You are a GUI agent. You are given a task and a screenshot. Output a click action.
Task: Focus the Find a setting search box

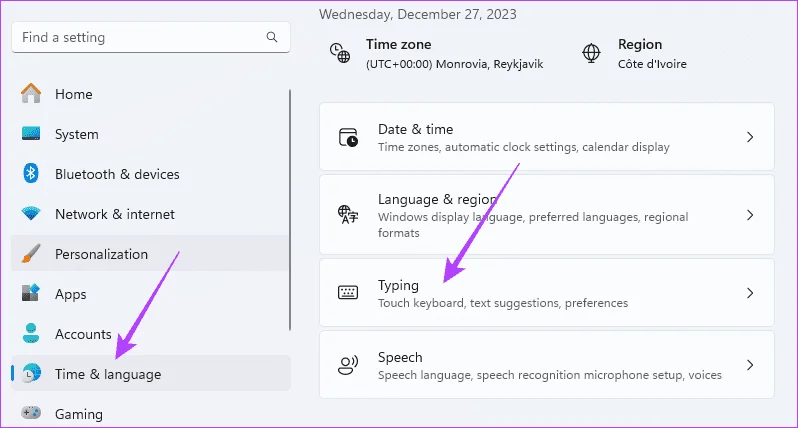[151, 37]
